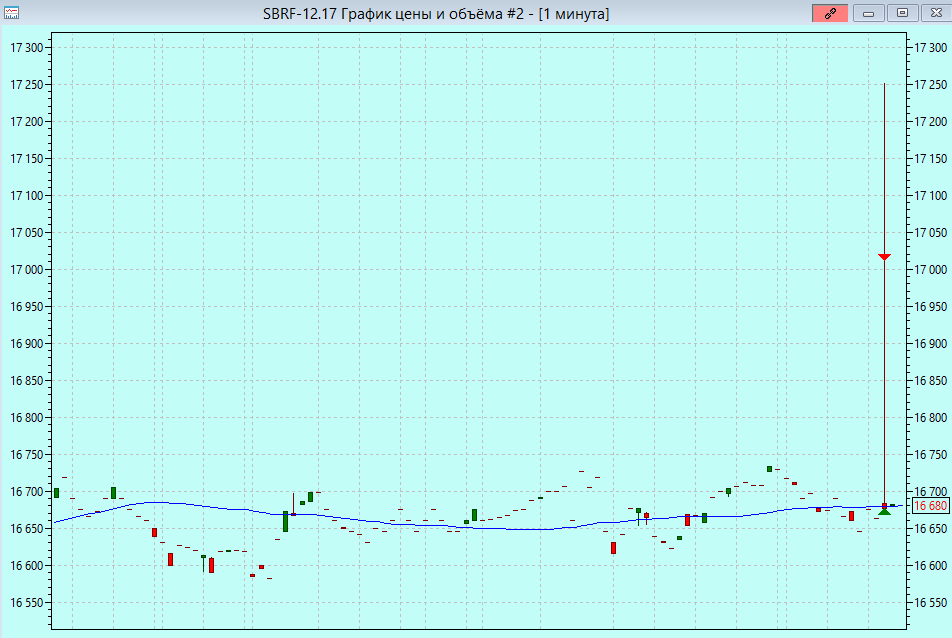Click the red down-triangle sell marker

click(x=884, y=257)
